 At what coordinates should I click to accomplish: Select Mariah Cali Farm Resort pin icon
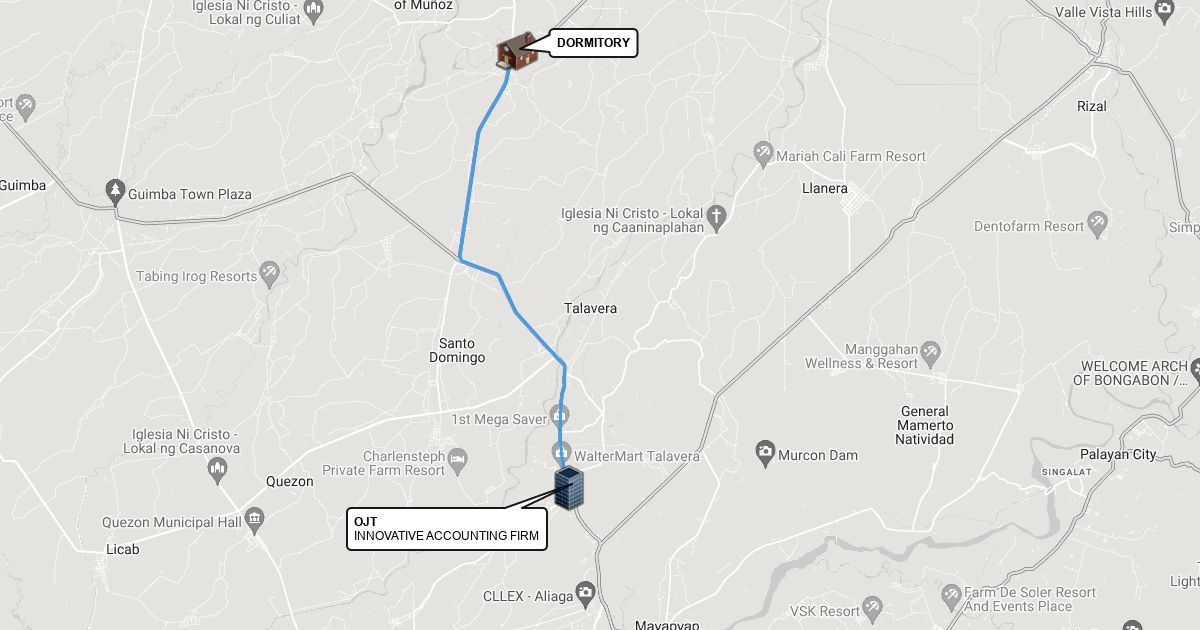click(x=764, y=153)
